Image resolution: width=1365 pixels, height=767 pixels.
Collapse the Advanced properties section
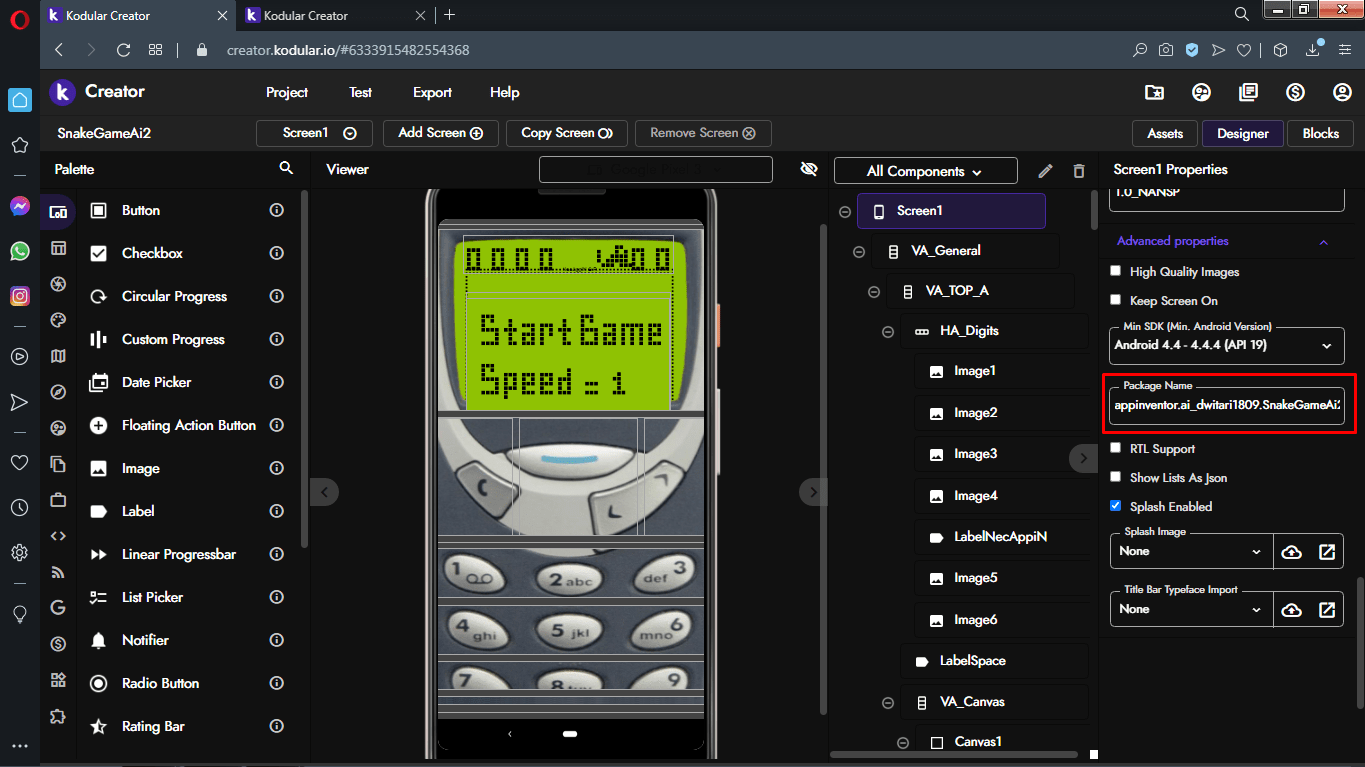point(1323,242)
